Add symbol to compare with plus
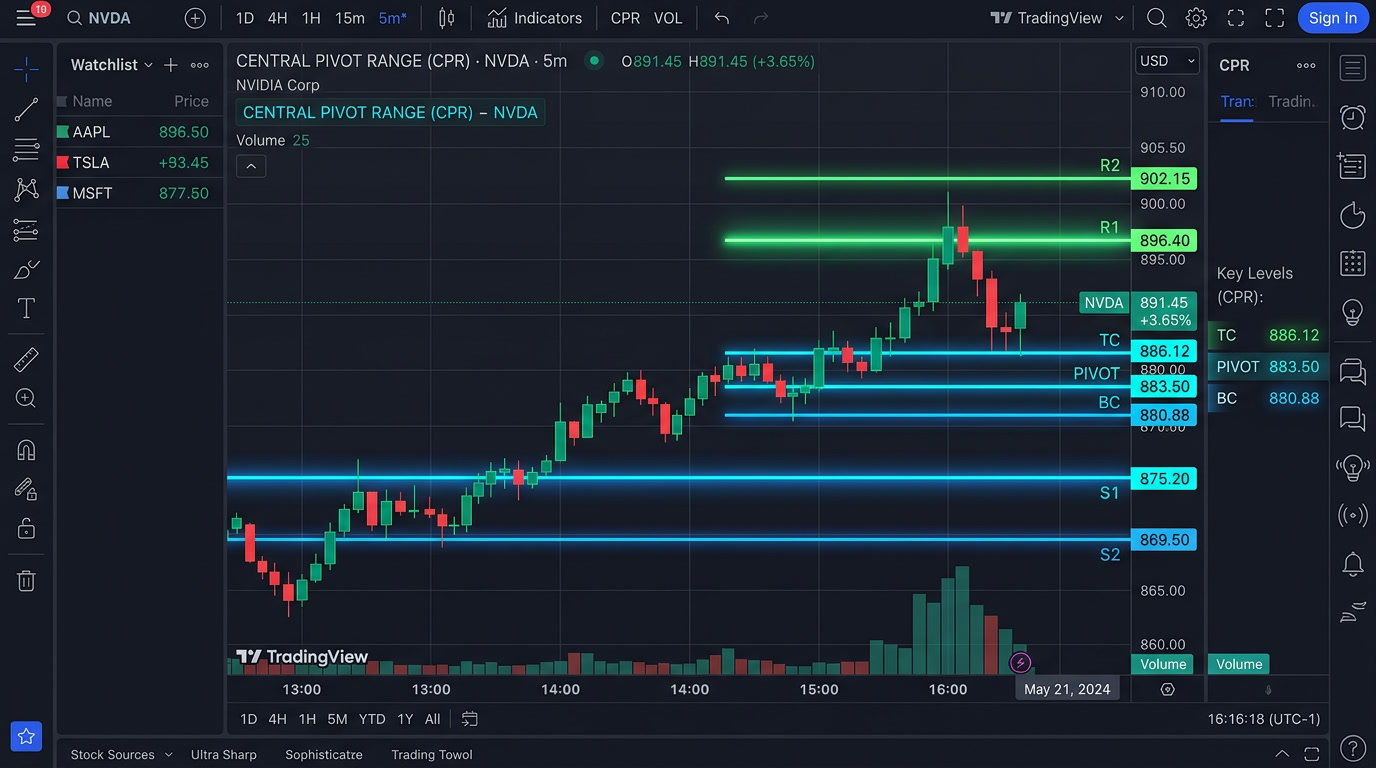The width and height of the screenshot is (1376, 768). pyautogui.click(x=195, y=18)
